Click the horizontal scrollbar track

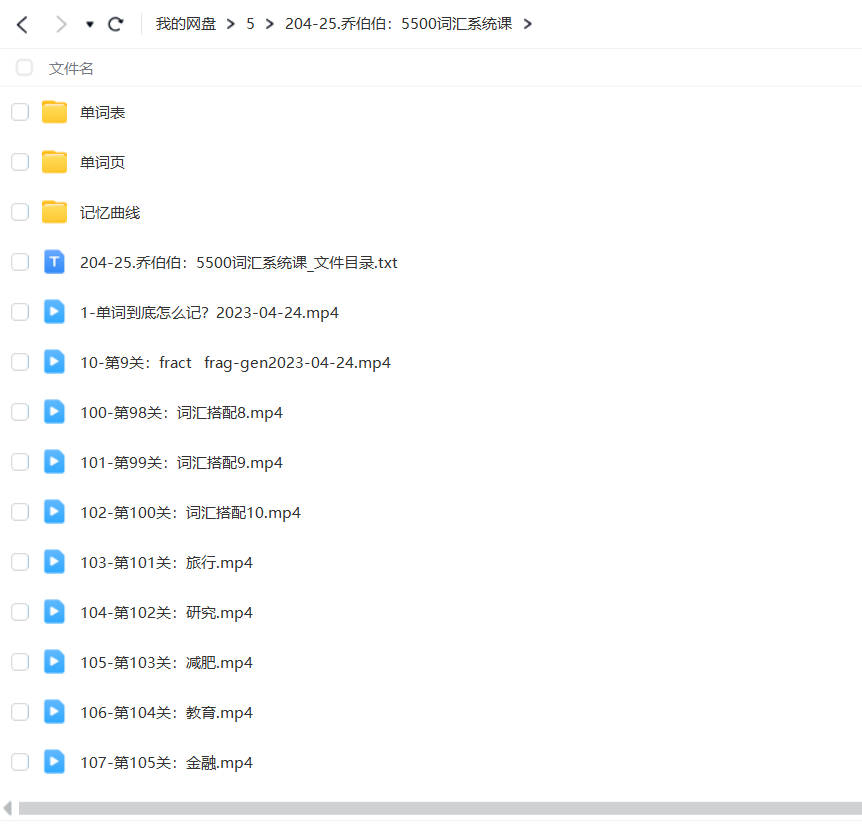coord(440,808)
